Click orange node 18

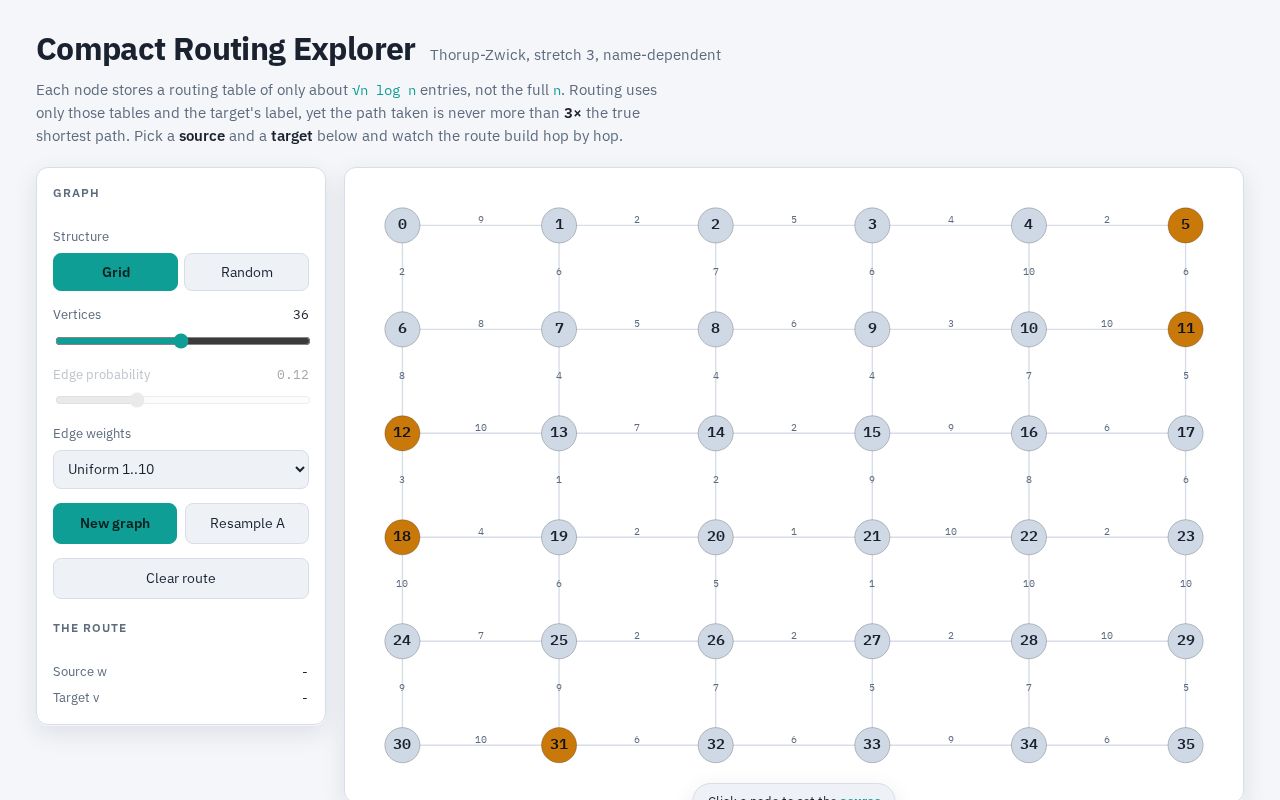(402, 537)
